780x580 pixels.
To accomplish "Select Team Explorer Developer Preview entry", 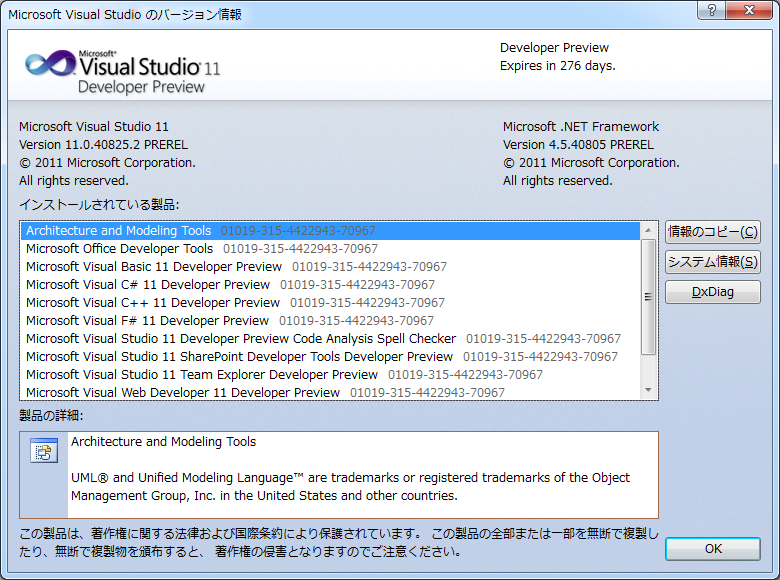I will pyautogui.click(x=202, y=375).
